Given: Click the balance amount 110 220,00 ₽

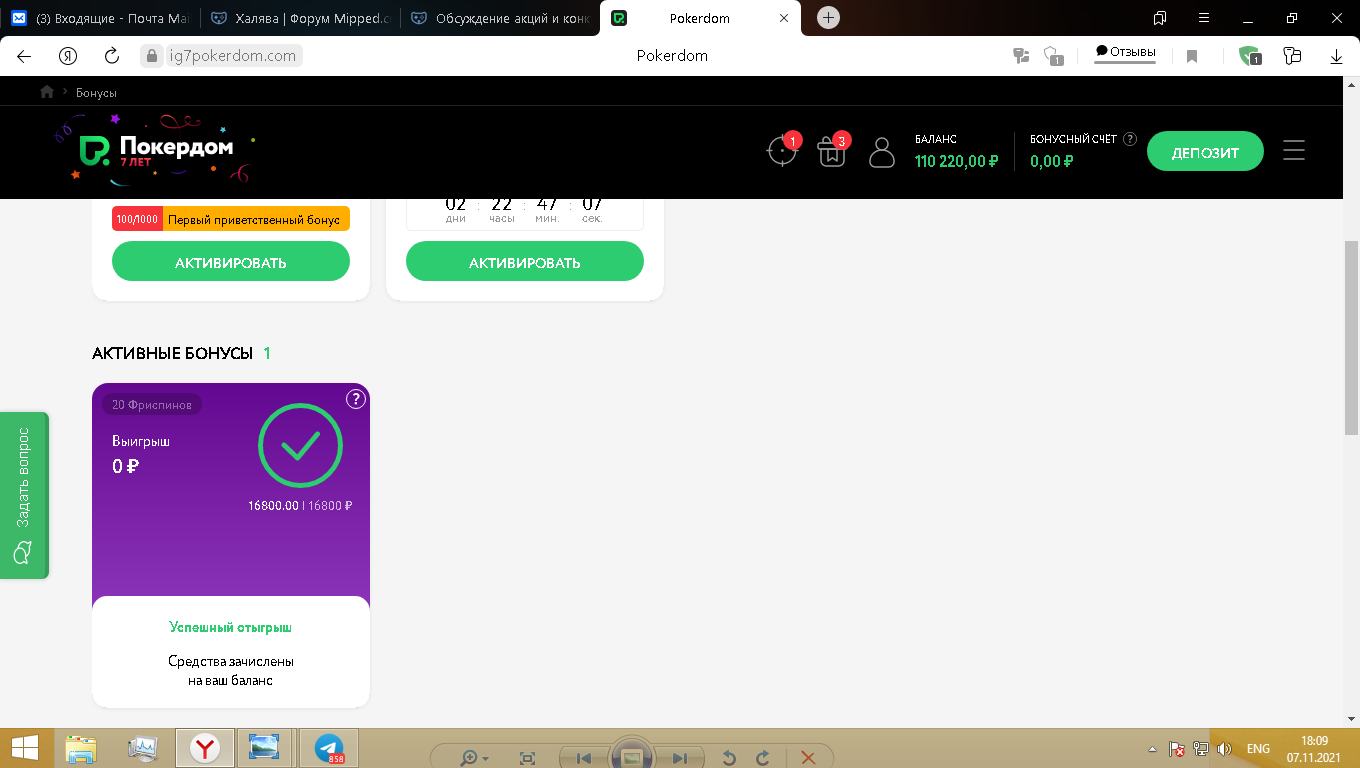Looking at the screenshot, I should [956, 160].
